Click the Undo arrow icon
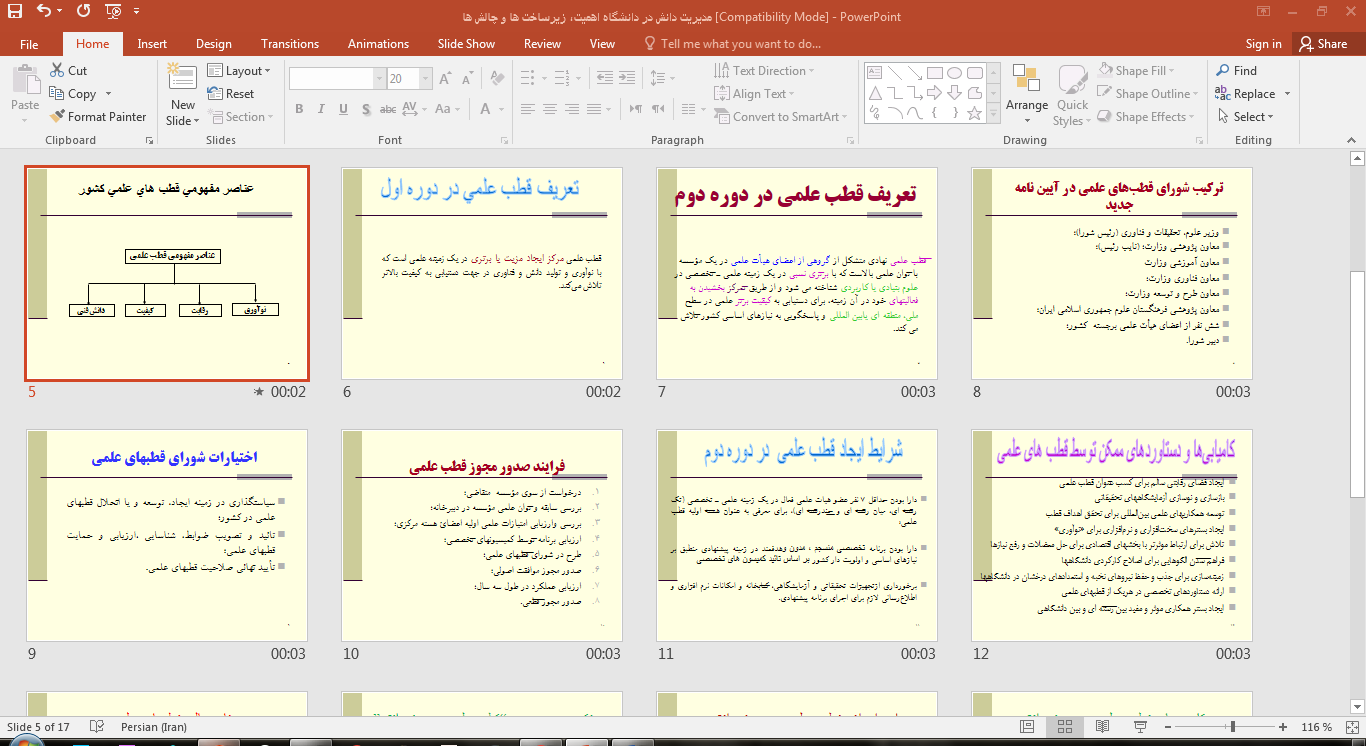1366x746 pixels. [x=44, y=13]
